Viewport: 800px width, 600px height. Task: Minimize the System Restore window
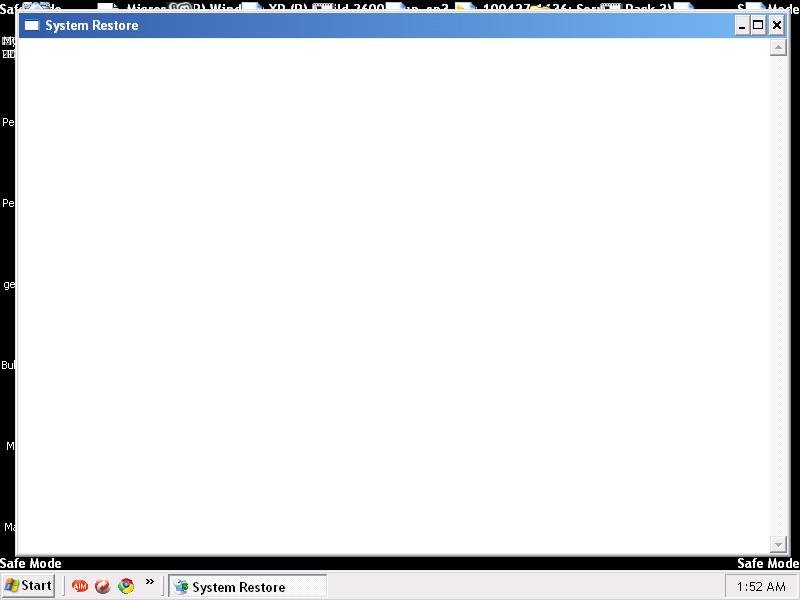pyautogui.click(x=742, y=26)
